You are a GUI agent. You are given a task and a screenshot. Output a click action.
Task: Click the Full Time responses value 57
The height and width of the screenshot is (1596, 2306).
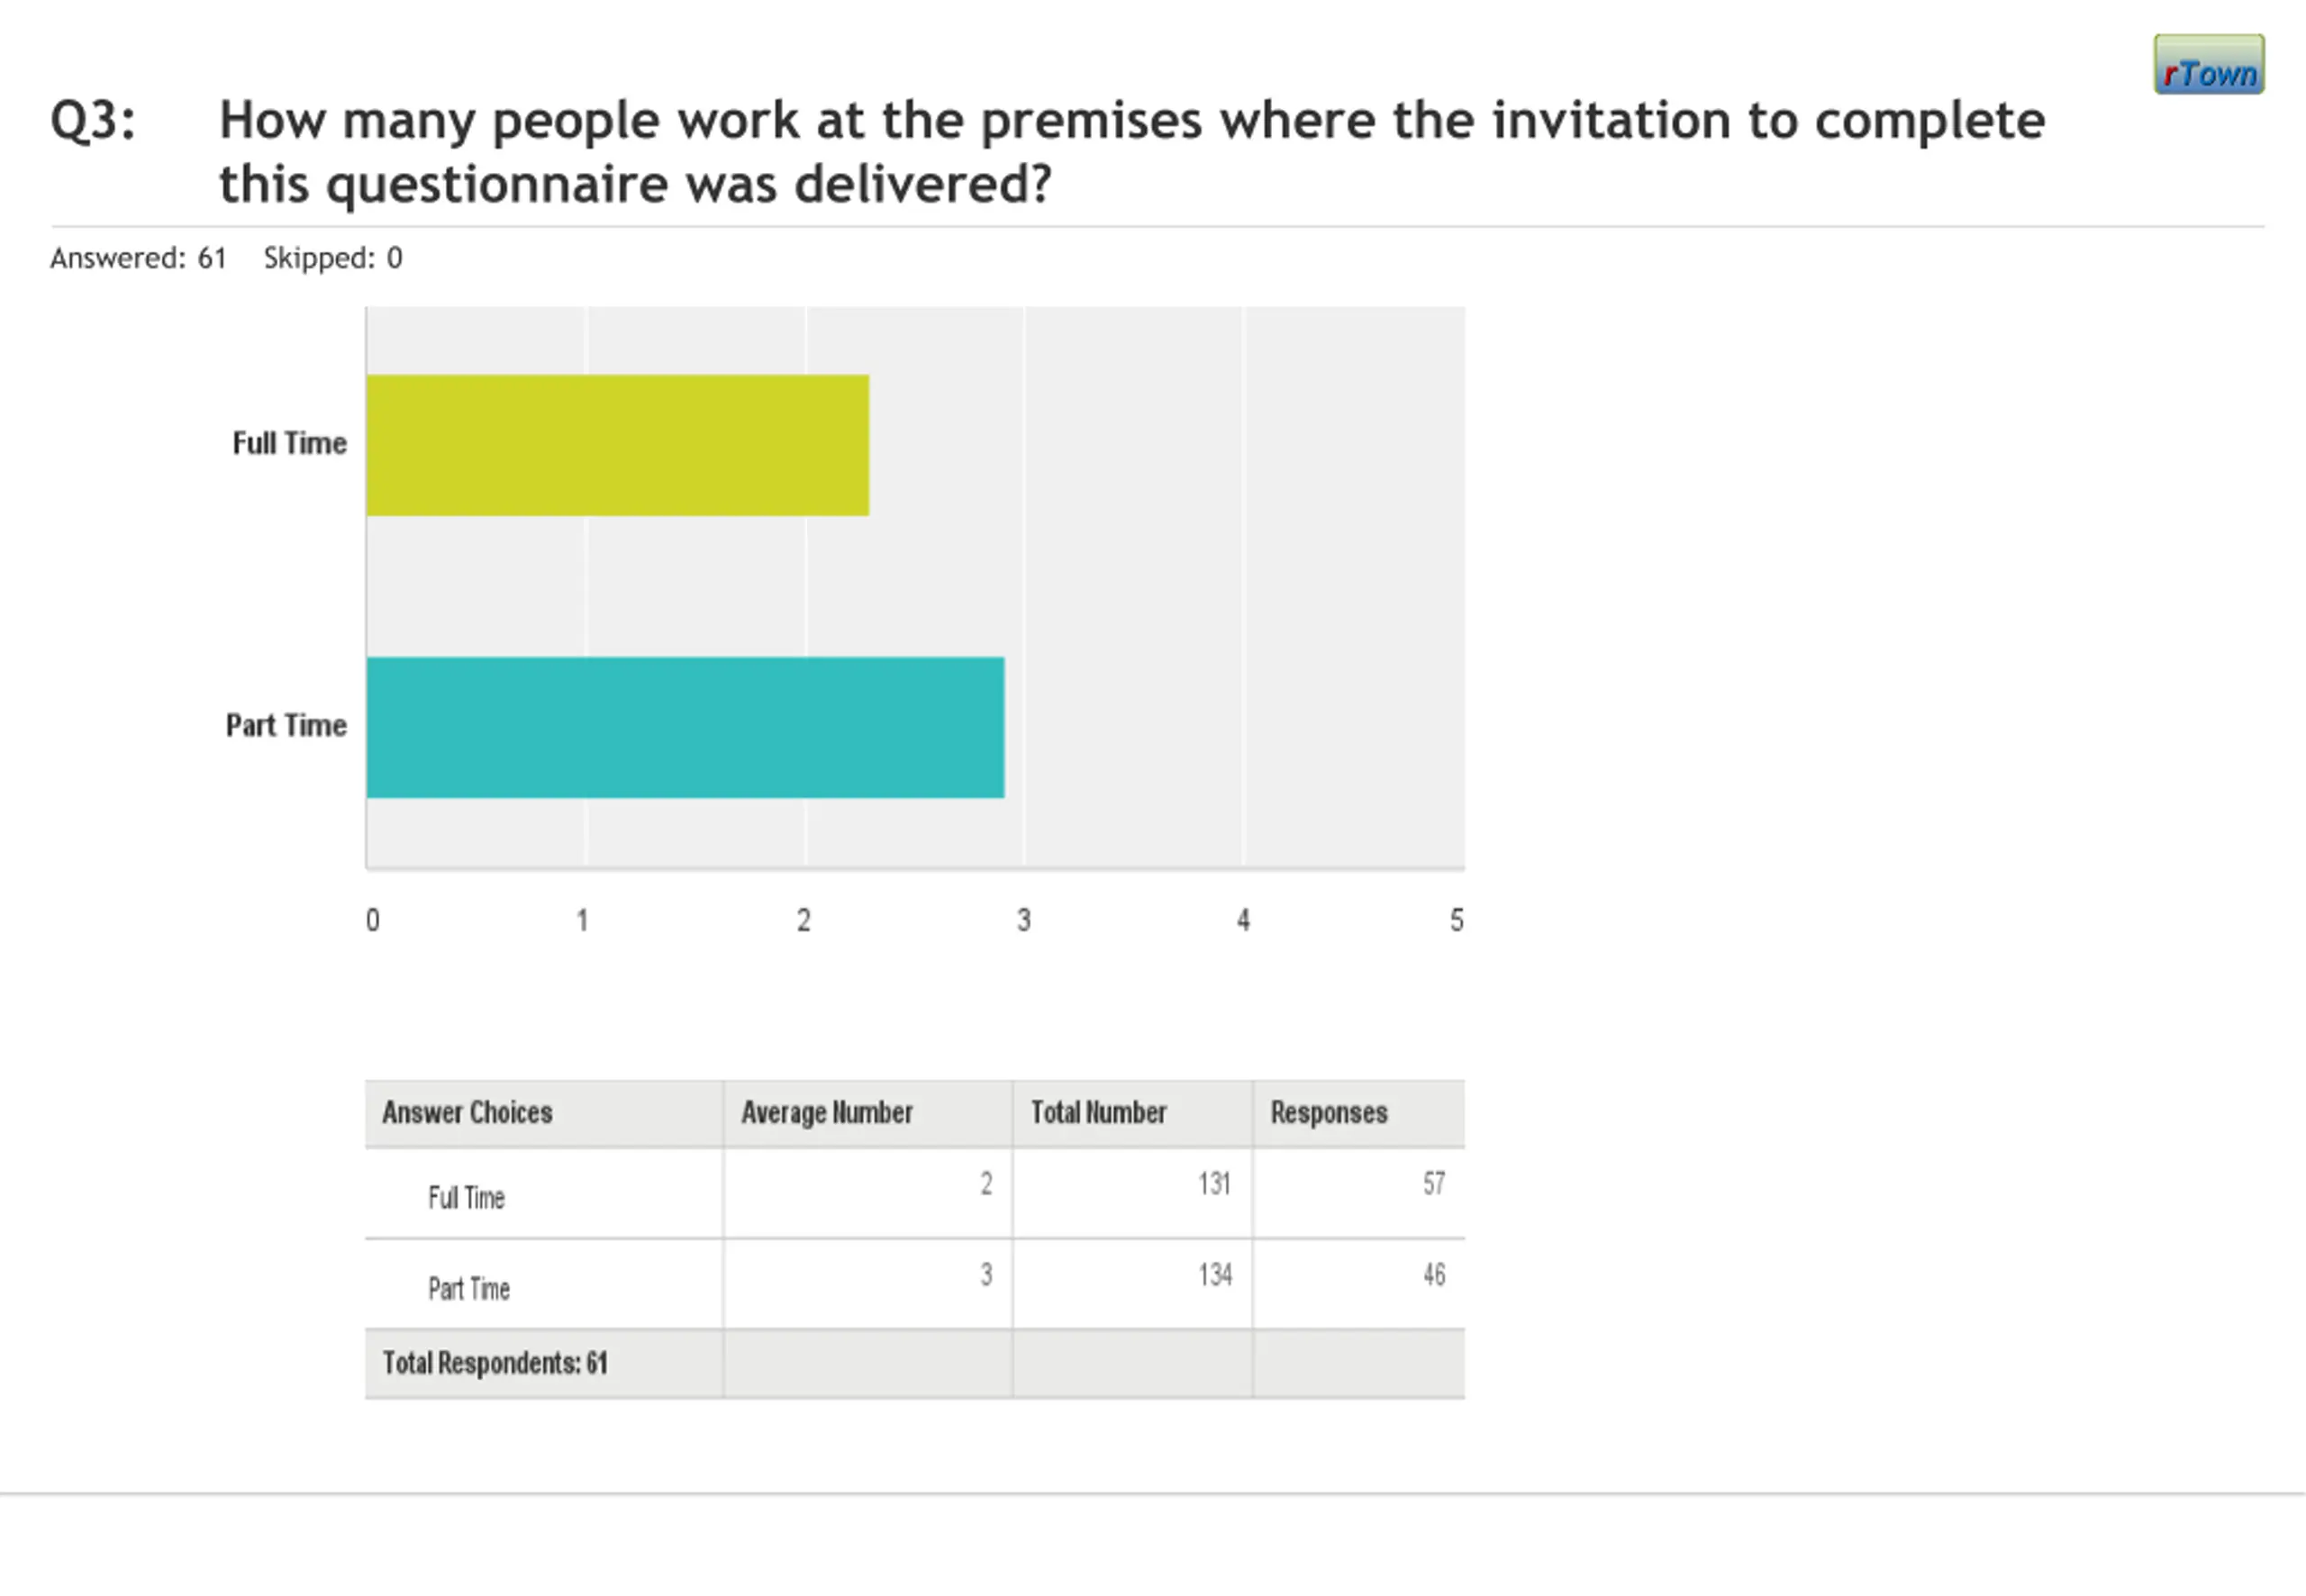(1434, 1184)
